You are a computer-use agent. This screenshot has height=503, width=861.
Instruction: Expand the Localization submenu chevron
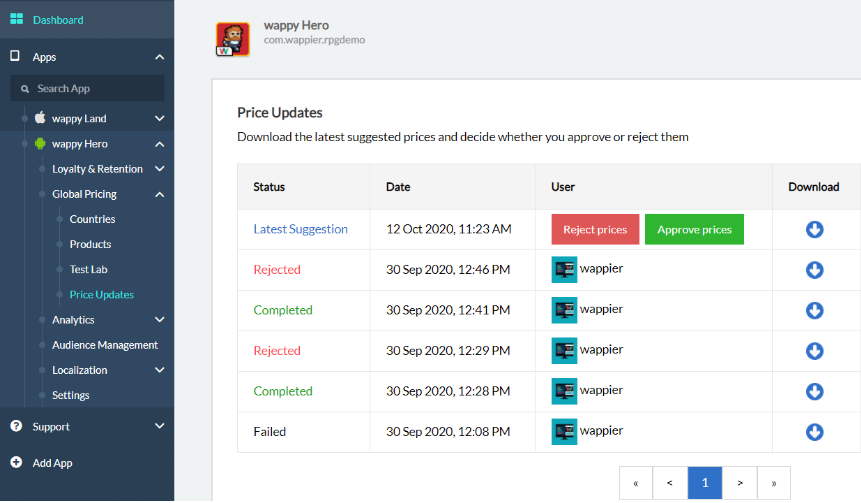pyautogui.click(x=159, y=370)
